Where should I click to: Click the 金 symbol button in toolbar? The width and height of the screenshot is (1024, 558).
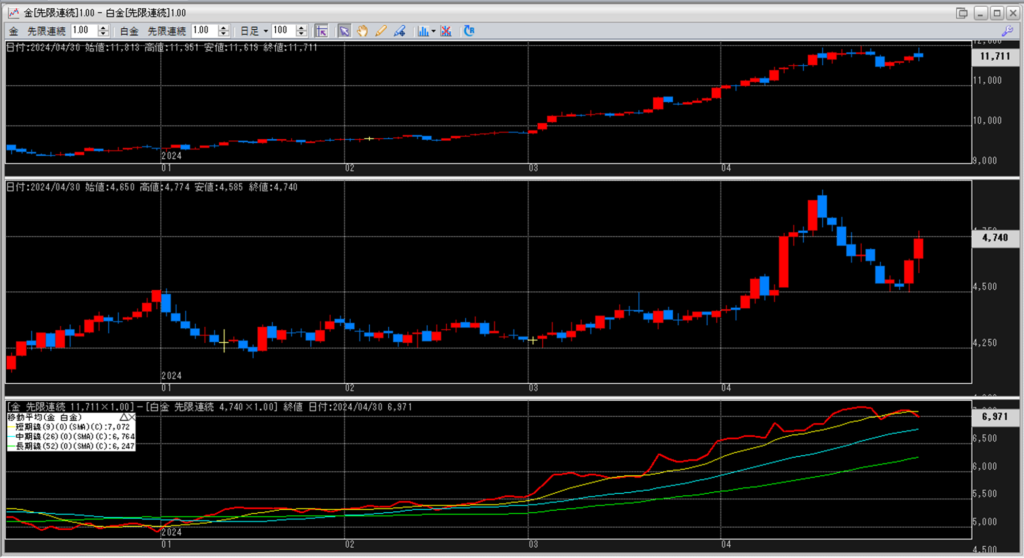click(x=13, y=31)
